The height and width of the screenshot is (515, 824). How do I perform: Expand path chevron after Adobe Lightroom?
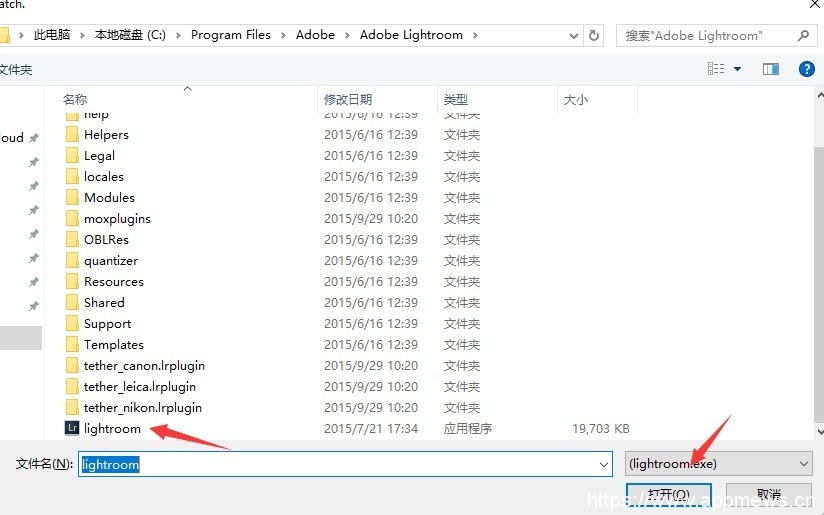[x=475, y=35]
